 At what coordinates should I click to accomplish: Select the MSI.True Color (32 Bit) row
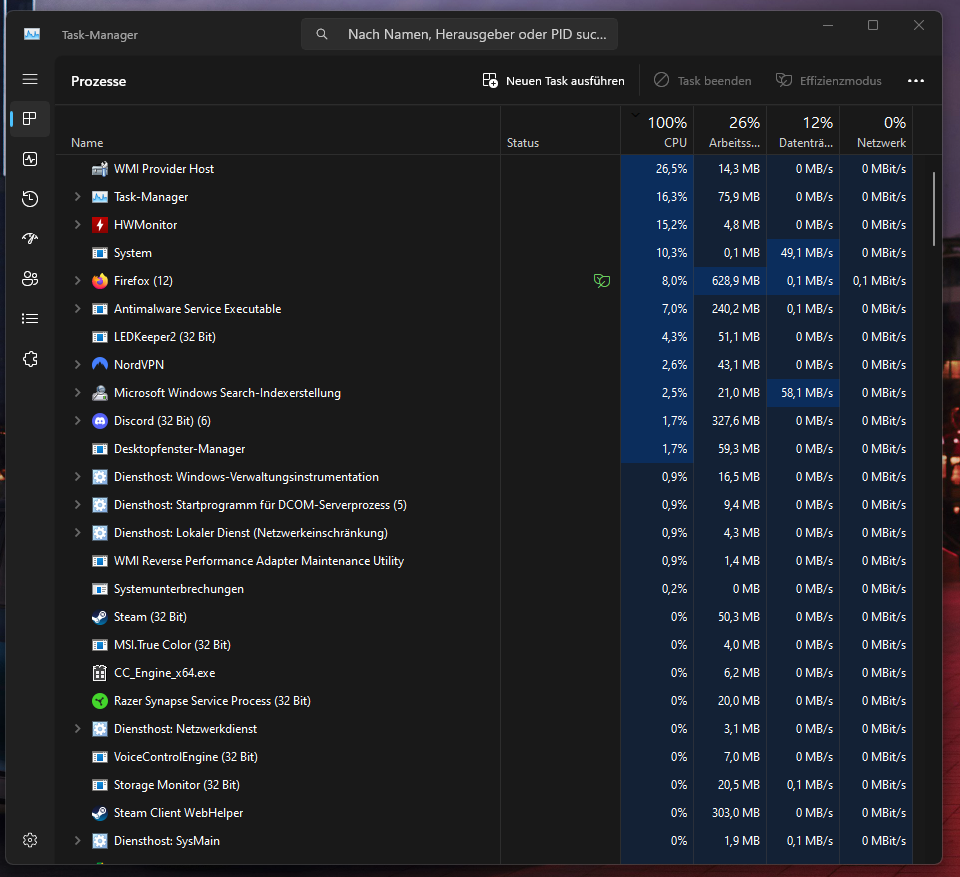[x=484, y=645]
